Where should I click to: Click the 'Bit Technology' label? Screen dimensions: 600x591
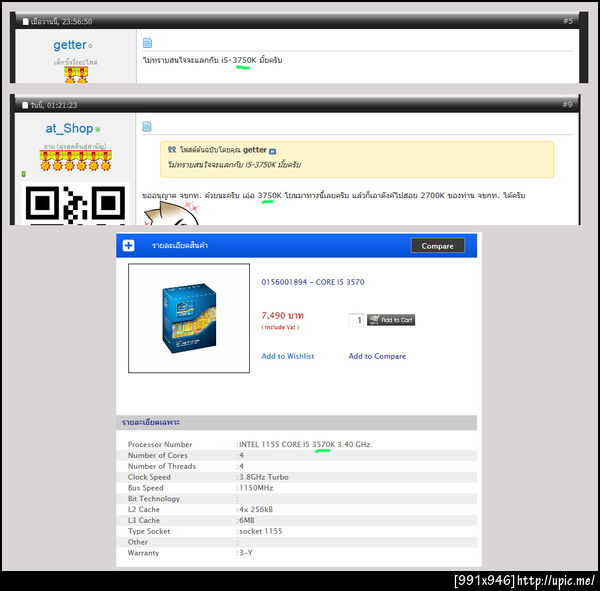click(x=154, y=499)
